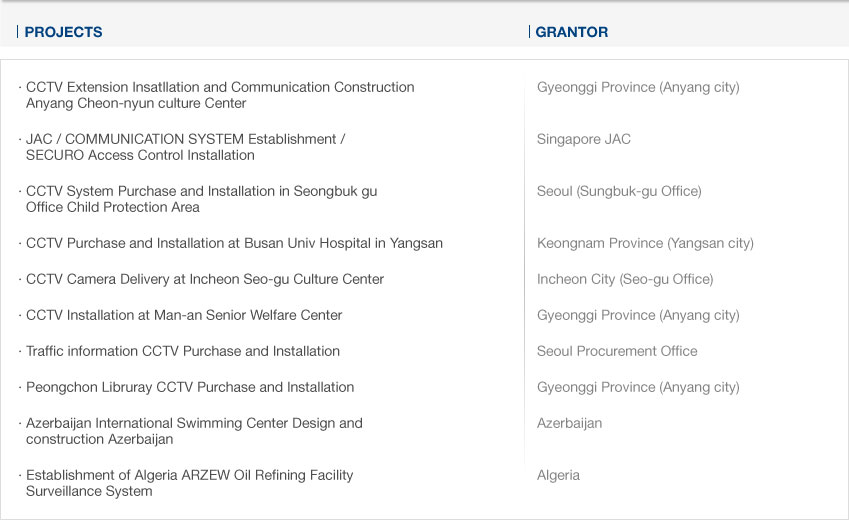This screenshot has height=520, width=849.
Task: Select the JAC Communication System Establishment project
Action: click(185, 147)
